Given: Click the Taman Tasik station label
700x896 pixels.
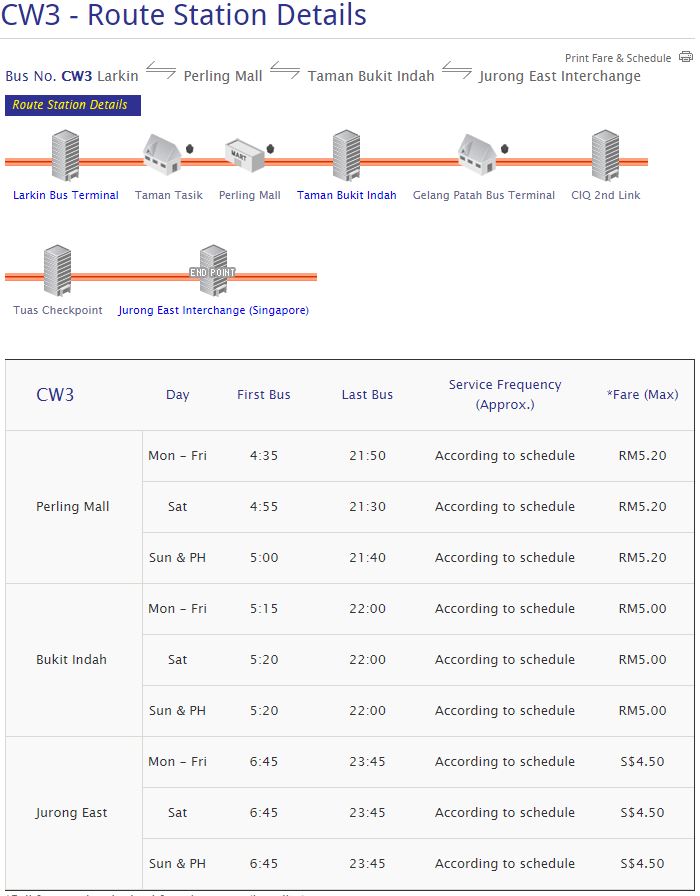Looking at the screenshot, I should tap(169, 195).
